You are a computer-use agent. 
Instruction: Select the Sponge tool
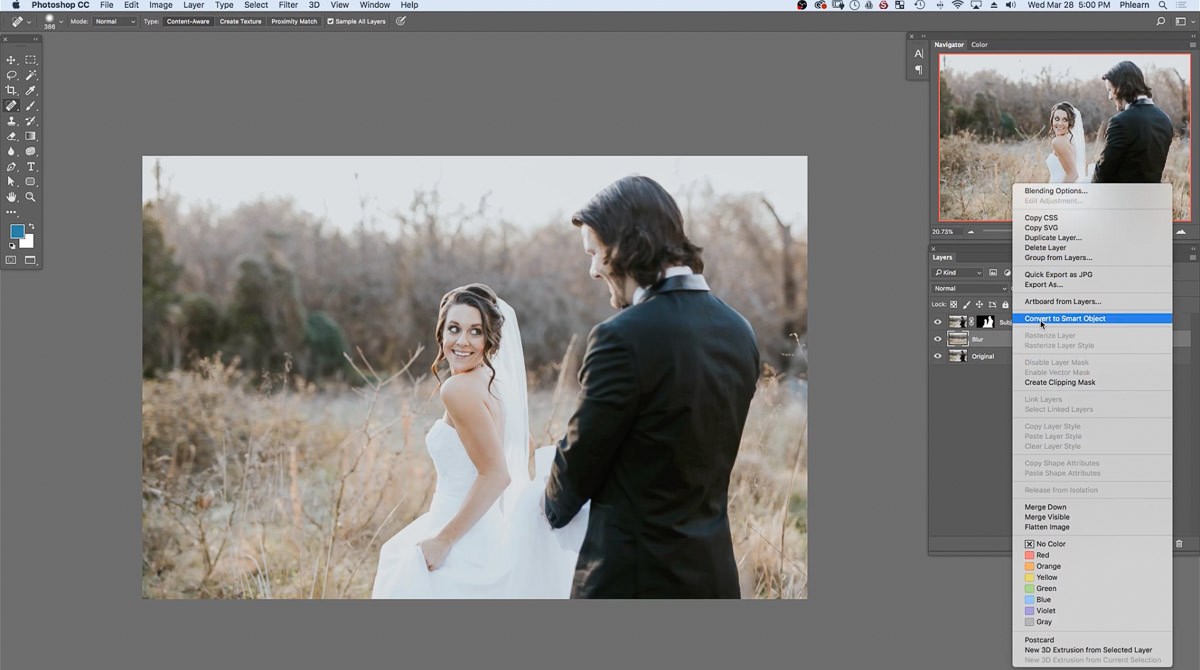click(x=31, y=151)
